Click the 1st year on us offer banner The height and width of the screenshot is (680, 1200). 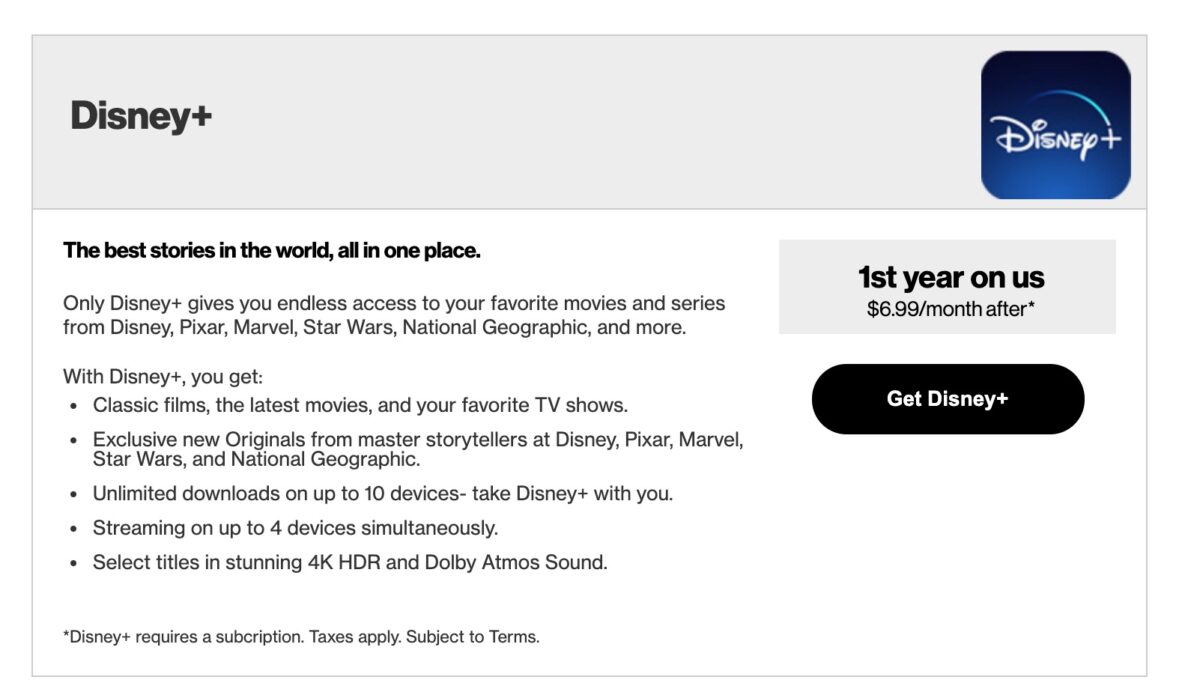(x=947, y=285)
